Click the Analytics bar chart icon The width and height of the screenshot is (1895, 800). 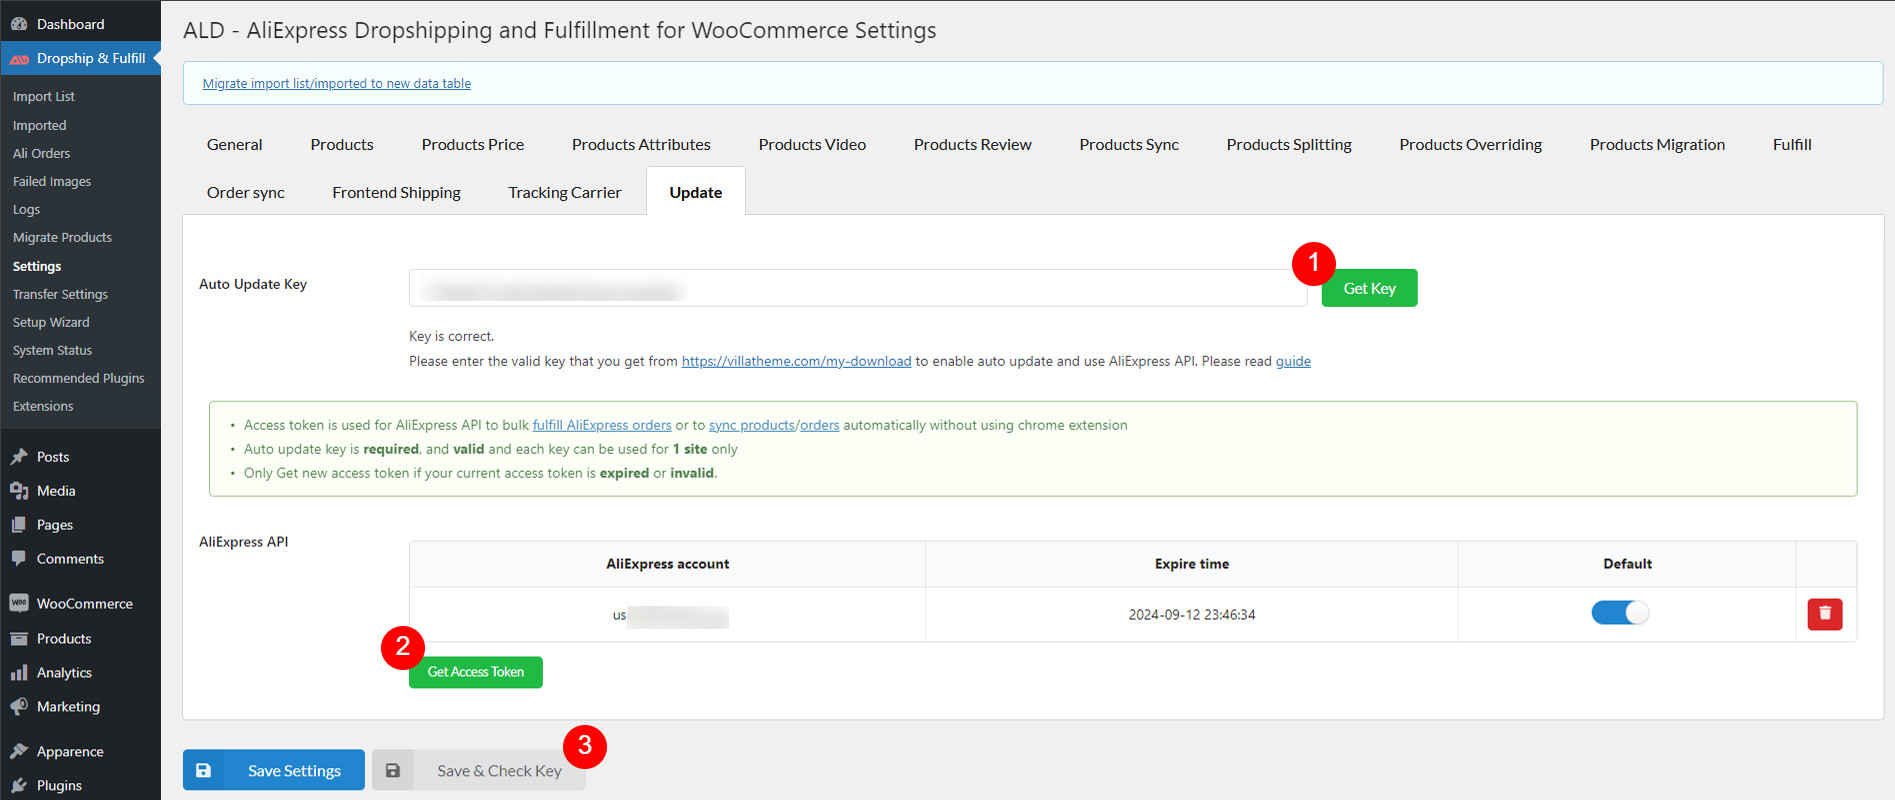19,673
